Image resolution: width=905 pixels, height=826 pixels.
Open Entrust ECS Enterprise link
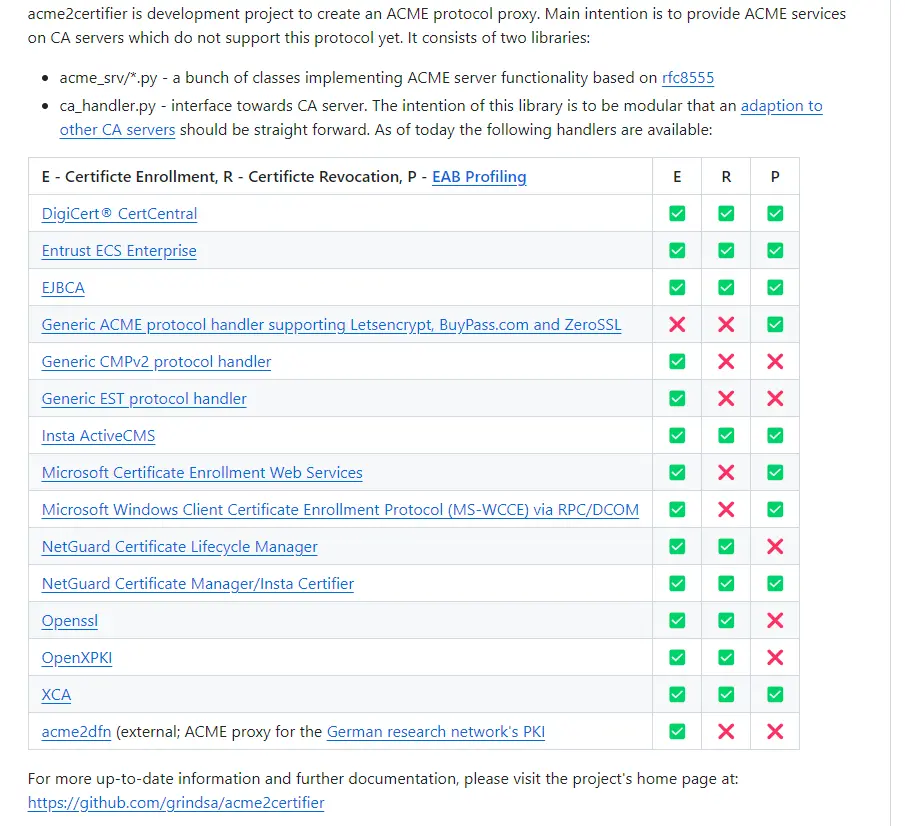pos(121,251)
